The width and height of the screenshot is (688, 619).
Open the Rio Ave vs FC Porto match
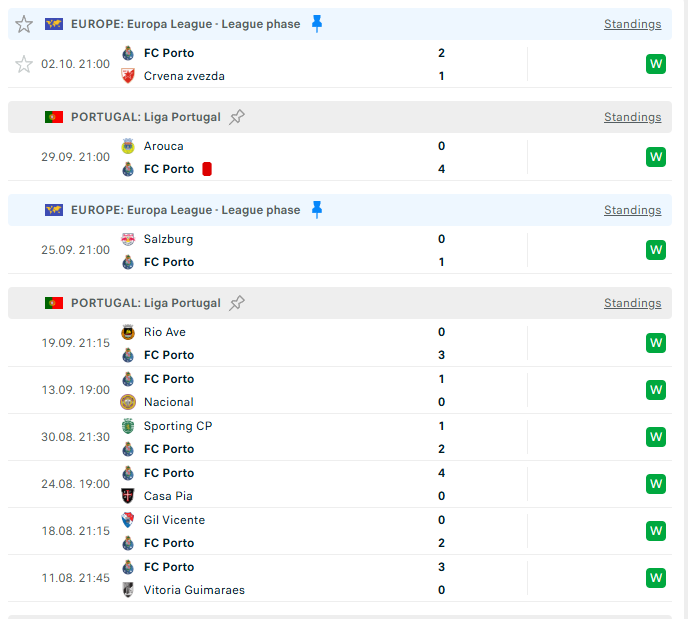(x=300, y=343)
